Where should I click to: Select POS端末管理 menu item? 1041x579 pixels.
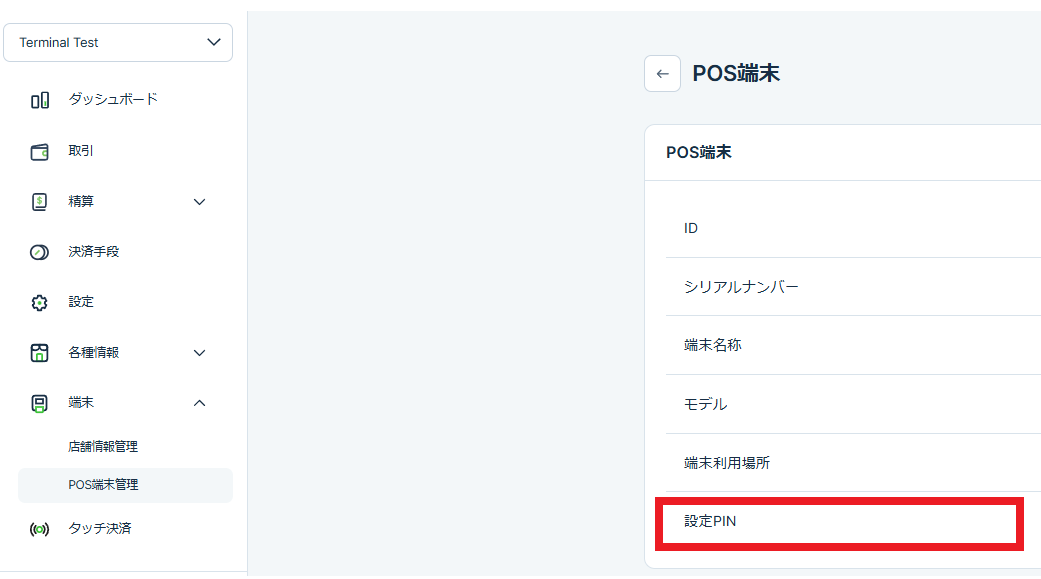click(x=103, y=485)
